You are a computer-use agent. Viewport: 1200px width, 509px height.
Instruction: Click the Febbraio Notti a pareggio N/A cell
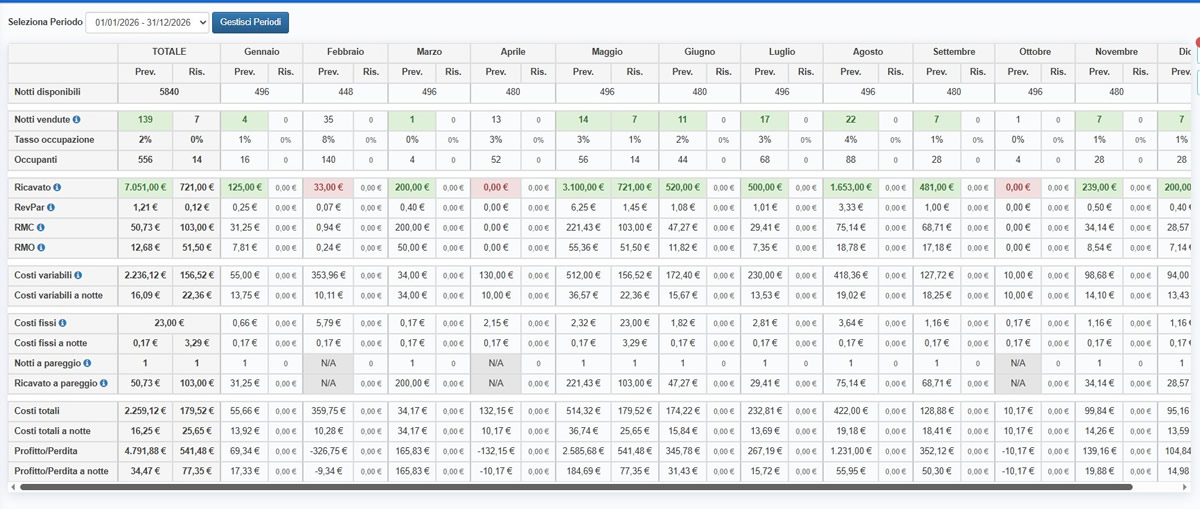pos(328,363)
